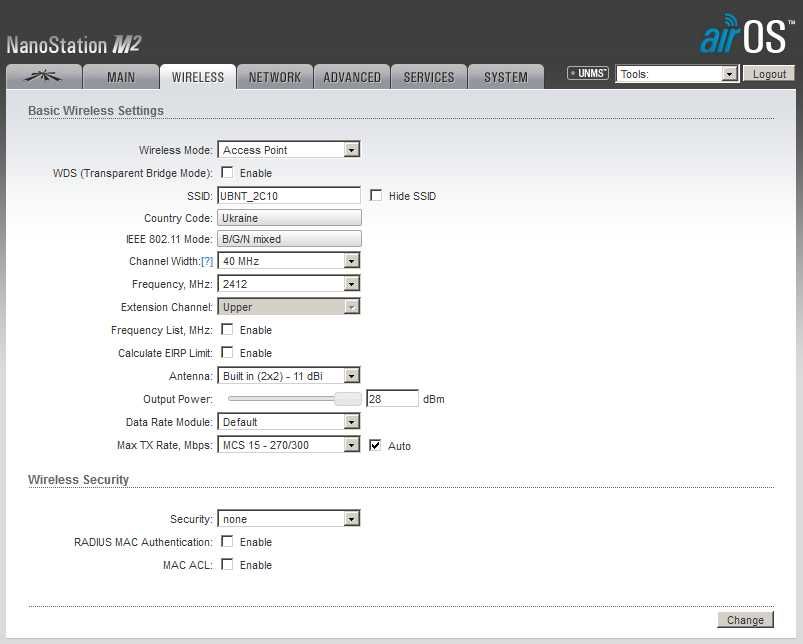Viewport: 803px width, 644px height.
Task: Tick the Hide SSID checkbox
Action: coord(376,196)
